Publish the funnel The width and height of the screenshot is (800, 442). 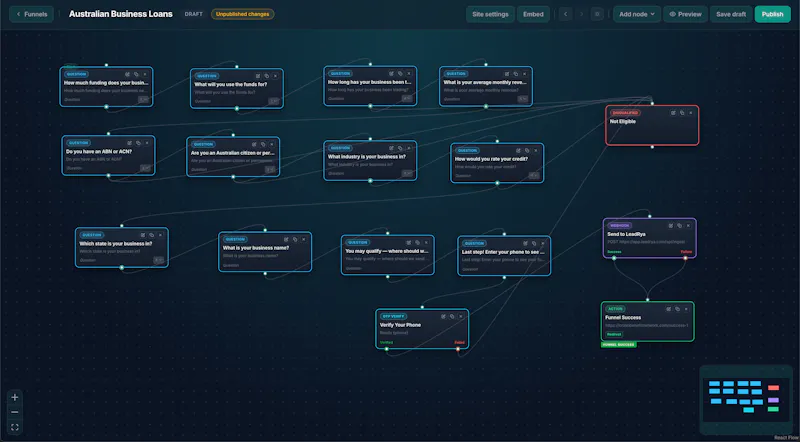(x=772, y=14)
